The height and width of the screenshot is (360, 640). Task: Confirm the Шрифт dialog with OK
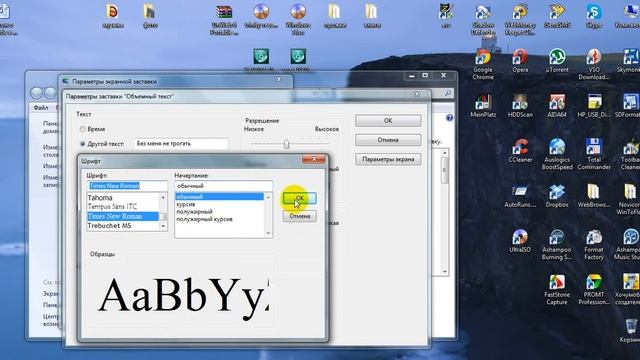coord(300,198)
